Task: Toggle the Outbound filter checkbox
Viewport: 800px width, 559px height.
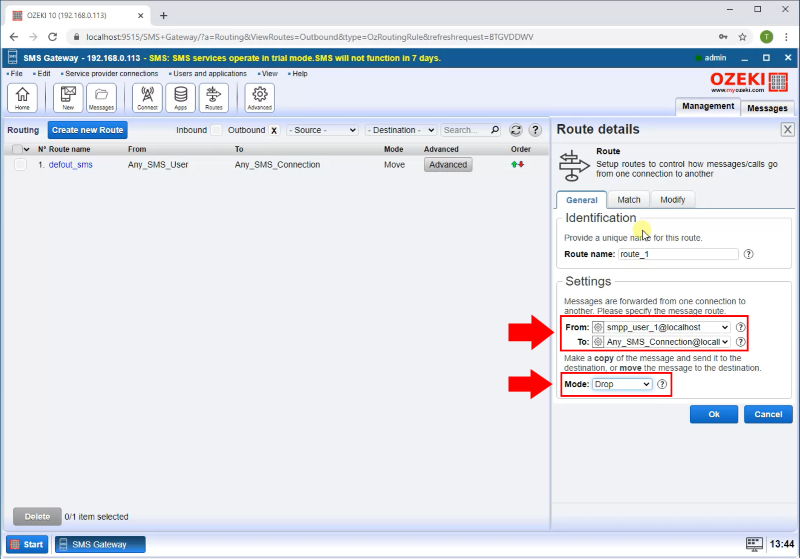Action: point(274,130)
